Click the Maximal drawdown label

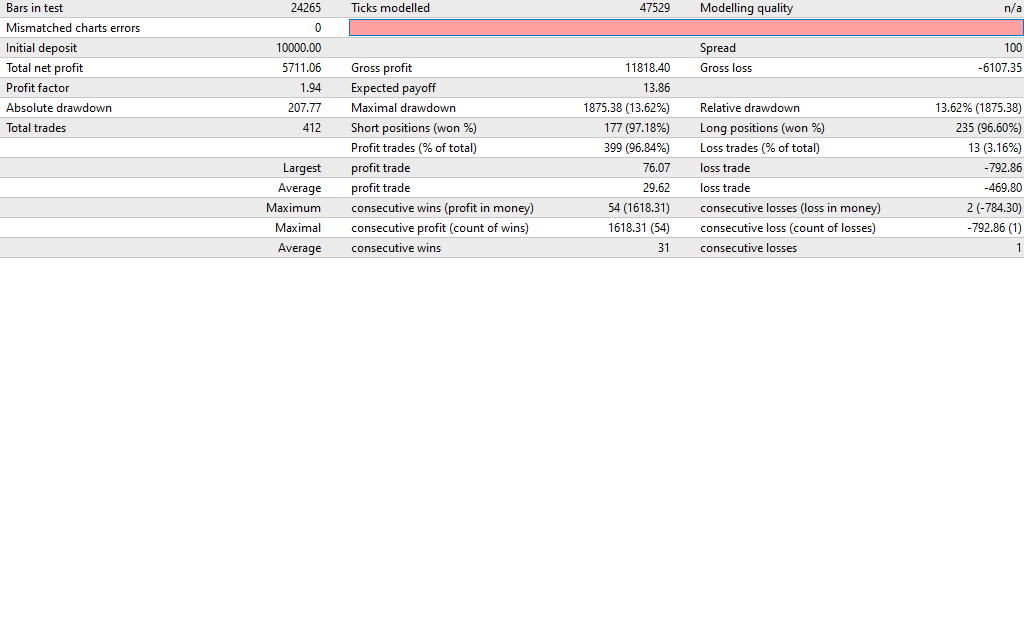pos(403,108)
